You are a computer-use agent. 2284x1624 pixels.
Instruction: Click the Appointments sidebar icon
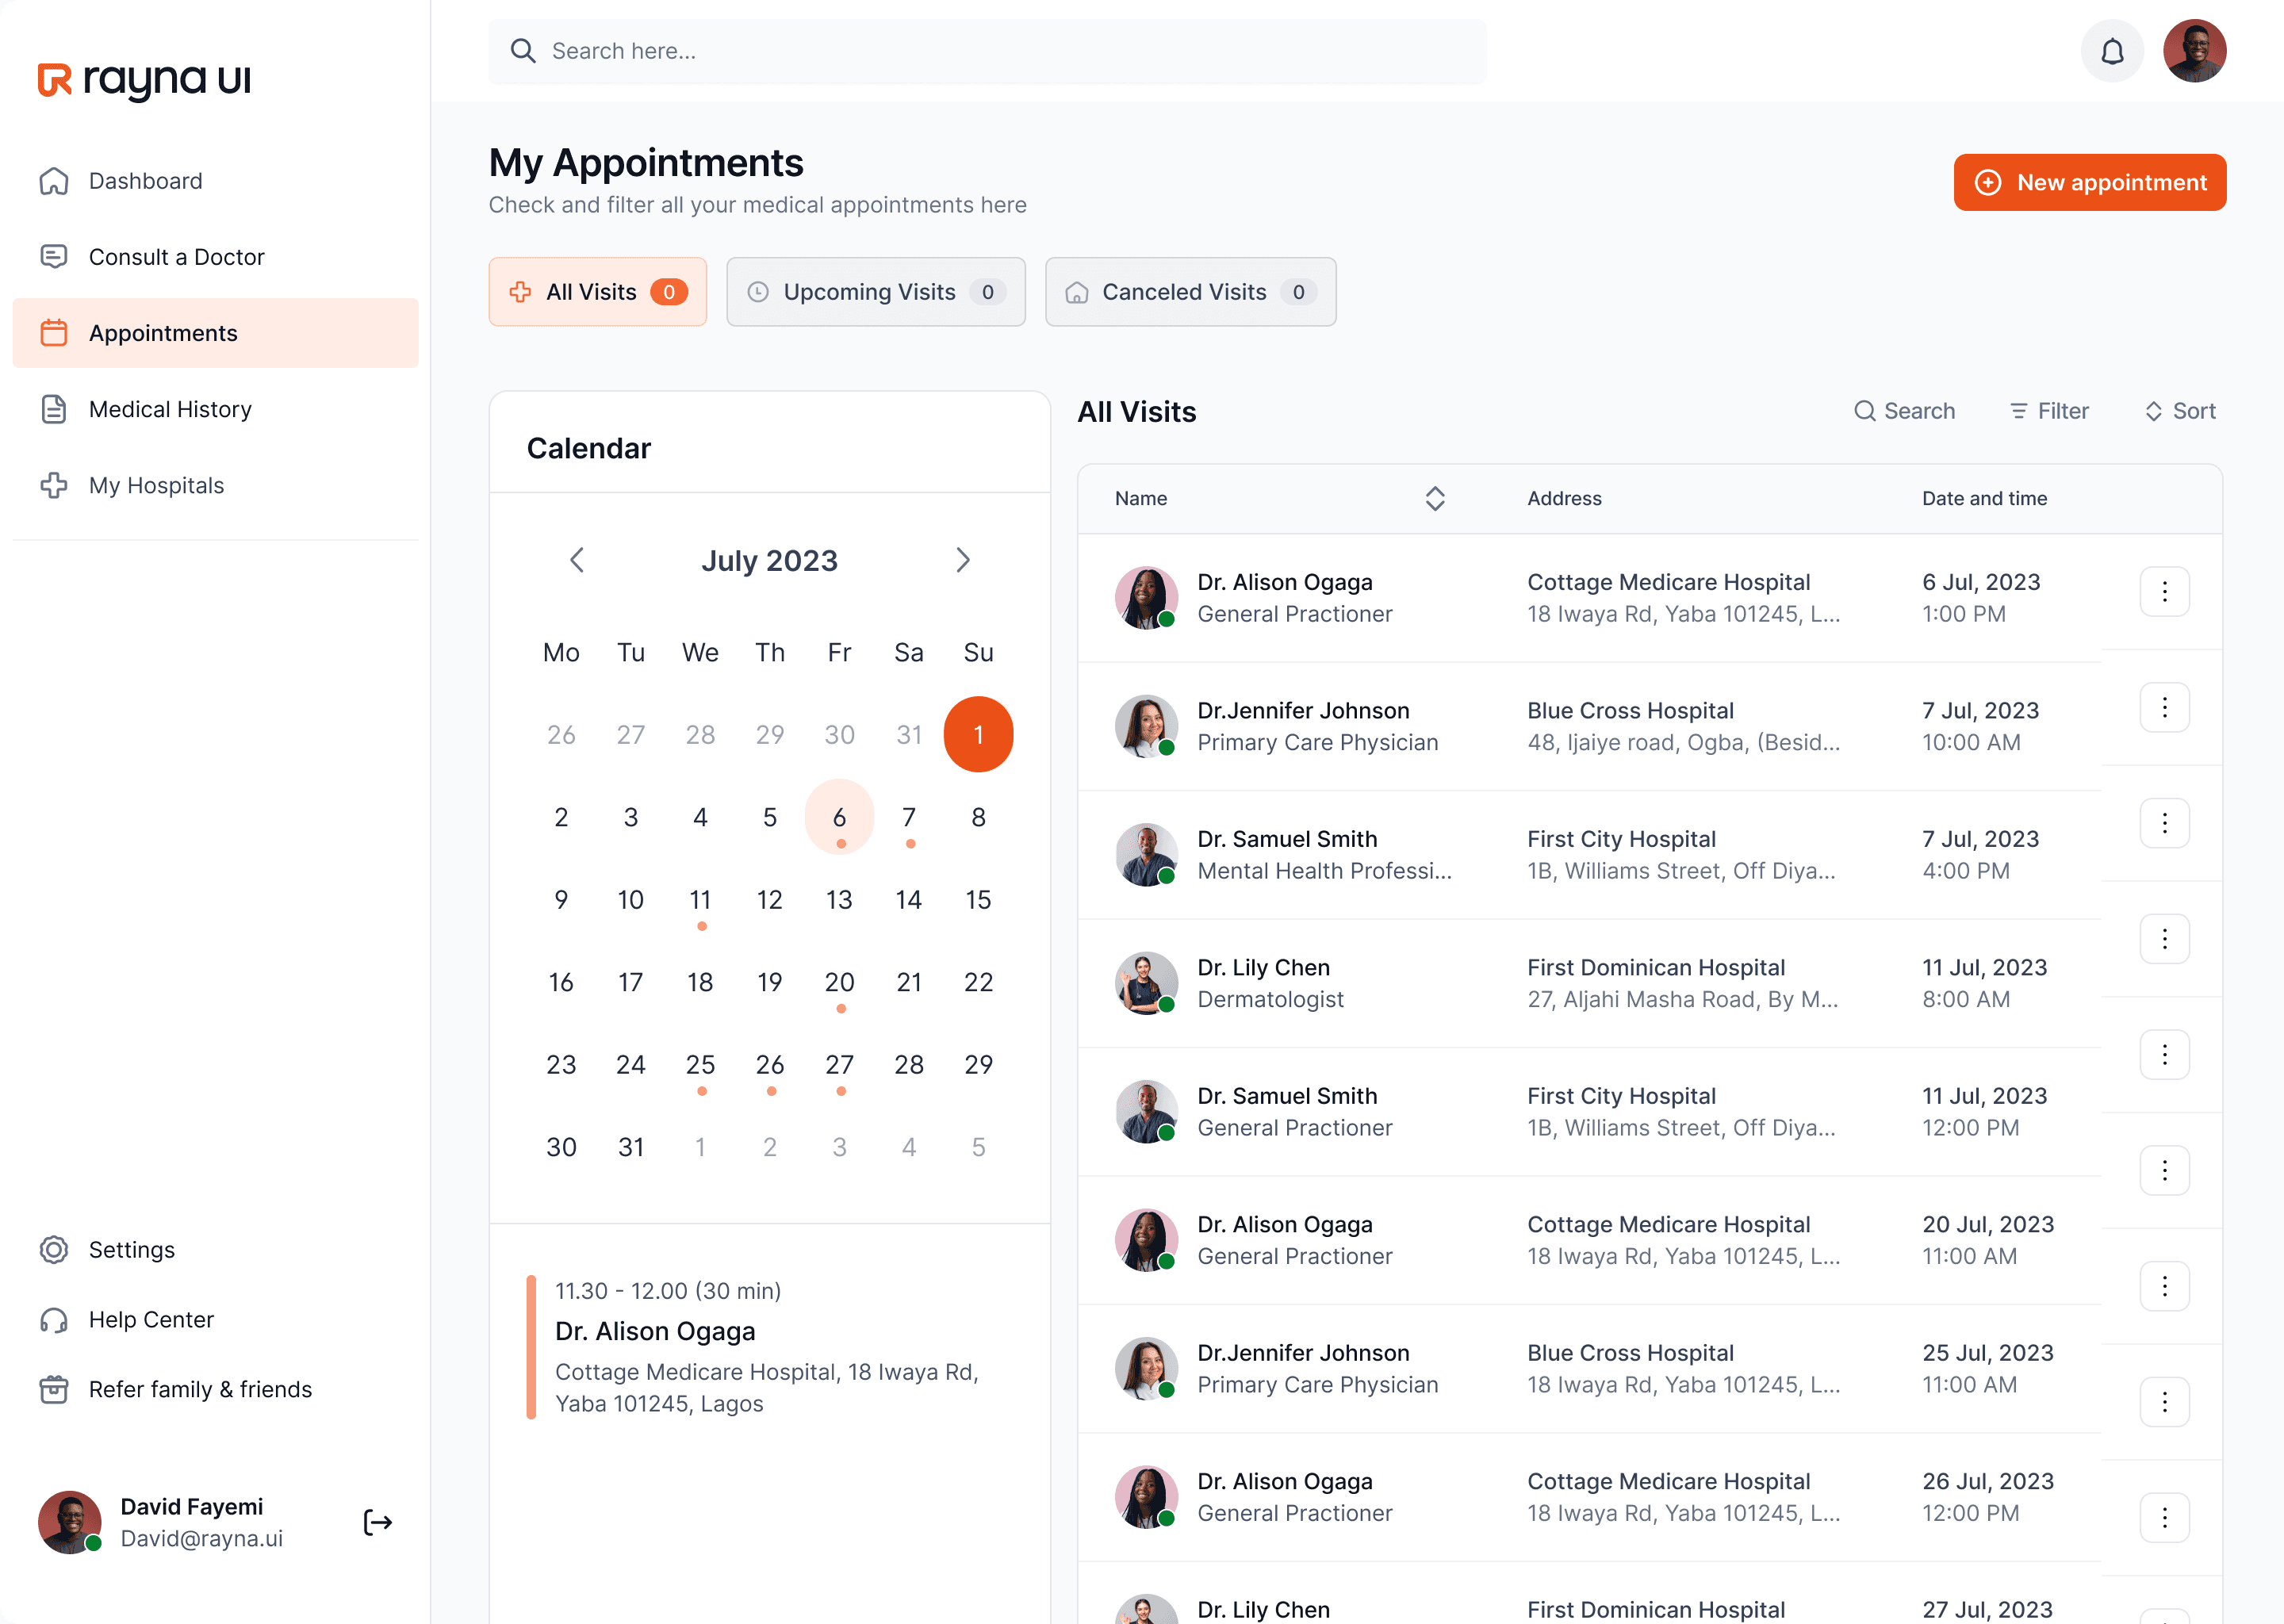pos(52,332)
